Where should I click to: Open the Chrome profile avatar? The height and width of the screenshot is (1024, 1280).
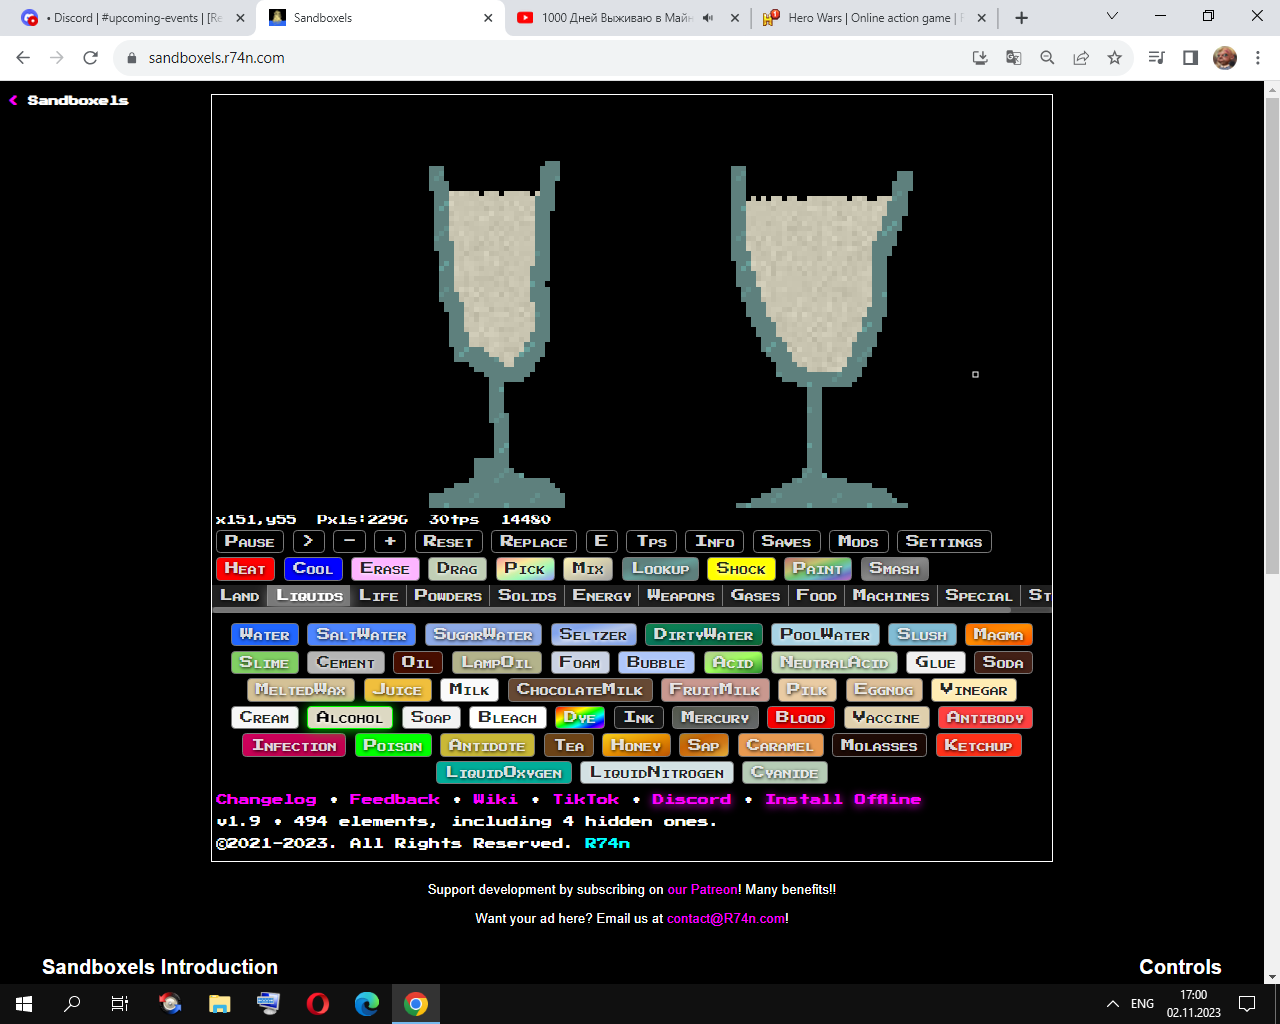pos(1224,58)
